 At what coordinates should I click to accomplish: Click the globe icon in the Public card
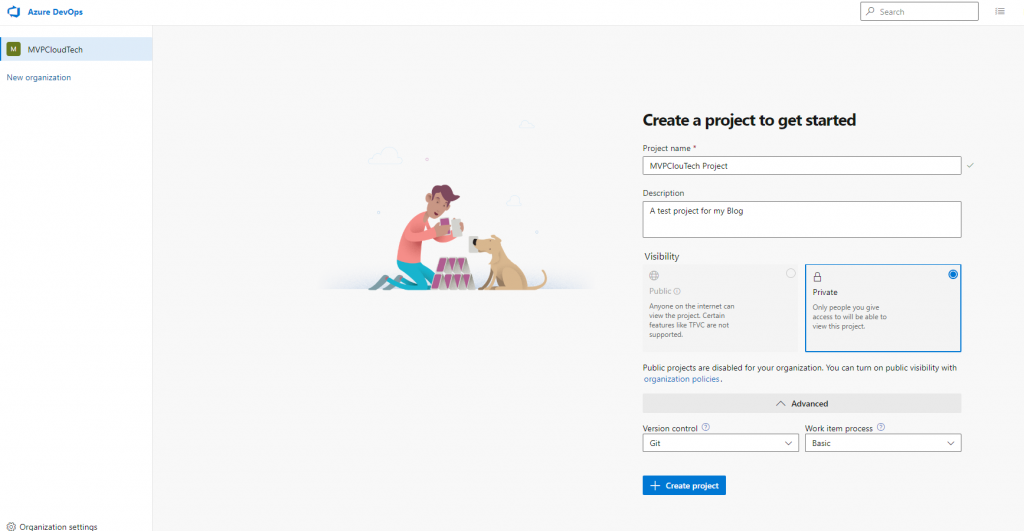(x=654, y=275)
